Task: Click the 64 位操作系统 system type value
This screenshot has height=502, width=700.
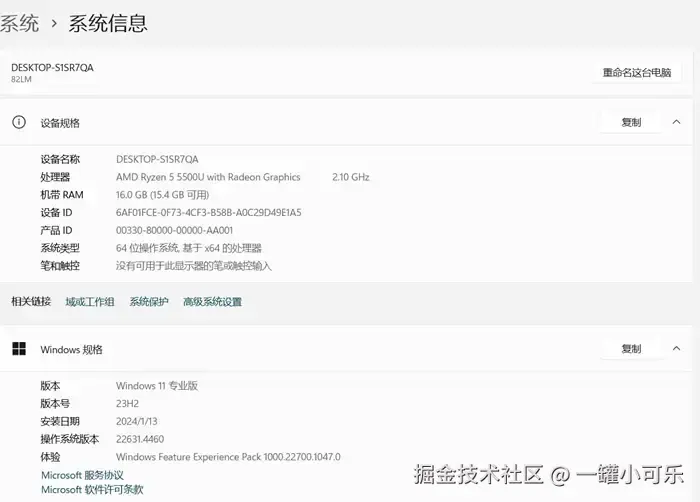Action: [x=189, y=248]
